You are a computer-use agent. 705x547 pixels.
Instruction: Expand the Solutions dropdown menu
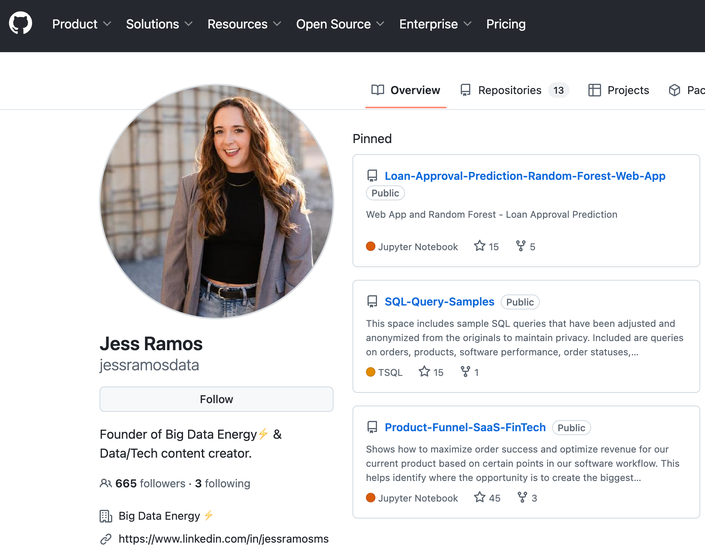tap(159, 24)
